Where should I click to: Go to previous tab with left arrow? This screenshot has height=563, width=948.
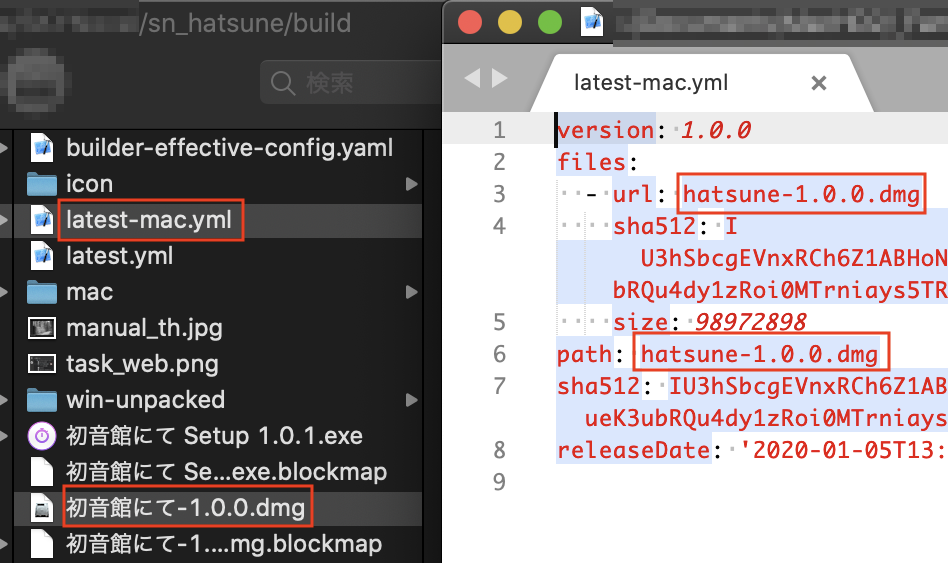[x=472, y=78]
